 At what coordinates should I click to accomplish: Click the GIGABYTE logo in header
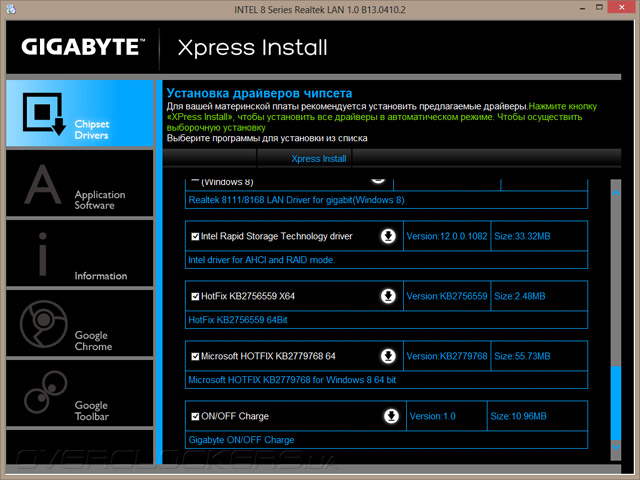click(83, 47)
